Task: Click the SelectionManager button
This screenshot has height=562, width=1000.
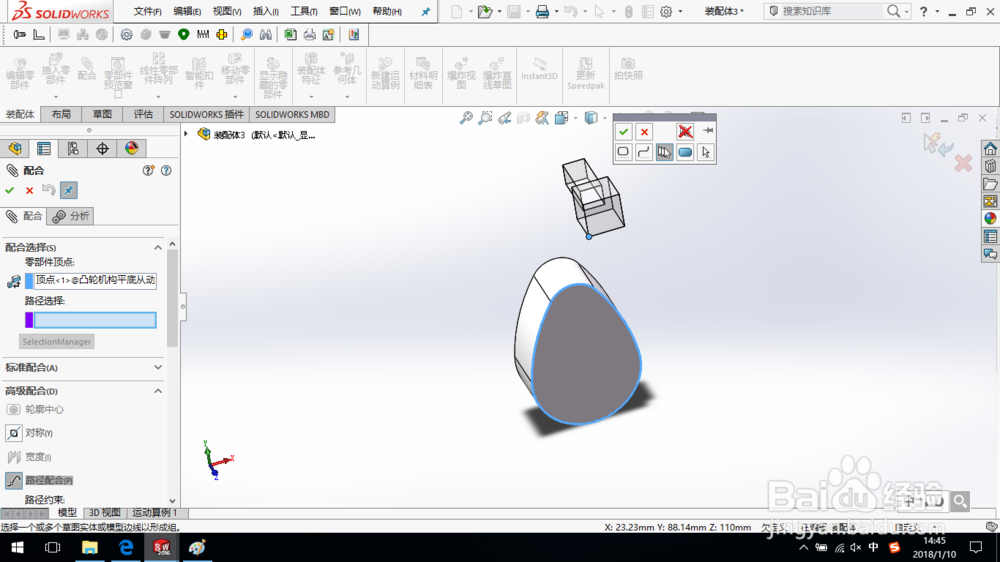Action: [x=57, y=342]
